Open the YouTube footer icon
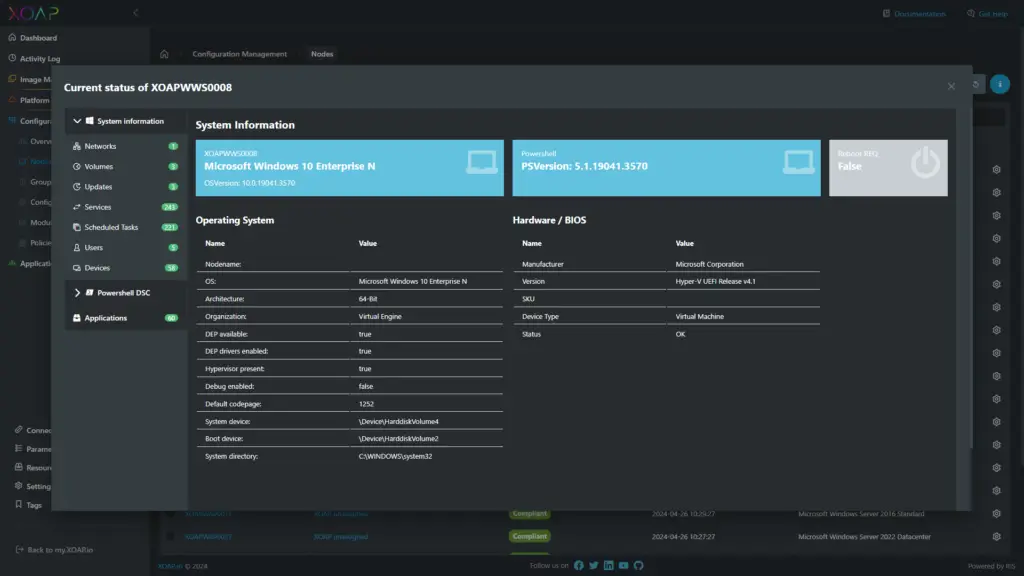 coord(624,566)
